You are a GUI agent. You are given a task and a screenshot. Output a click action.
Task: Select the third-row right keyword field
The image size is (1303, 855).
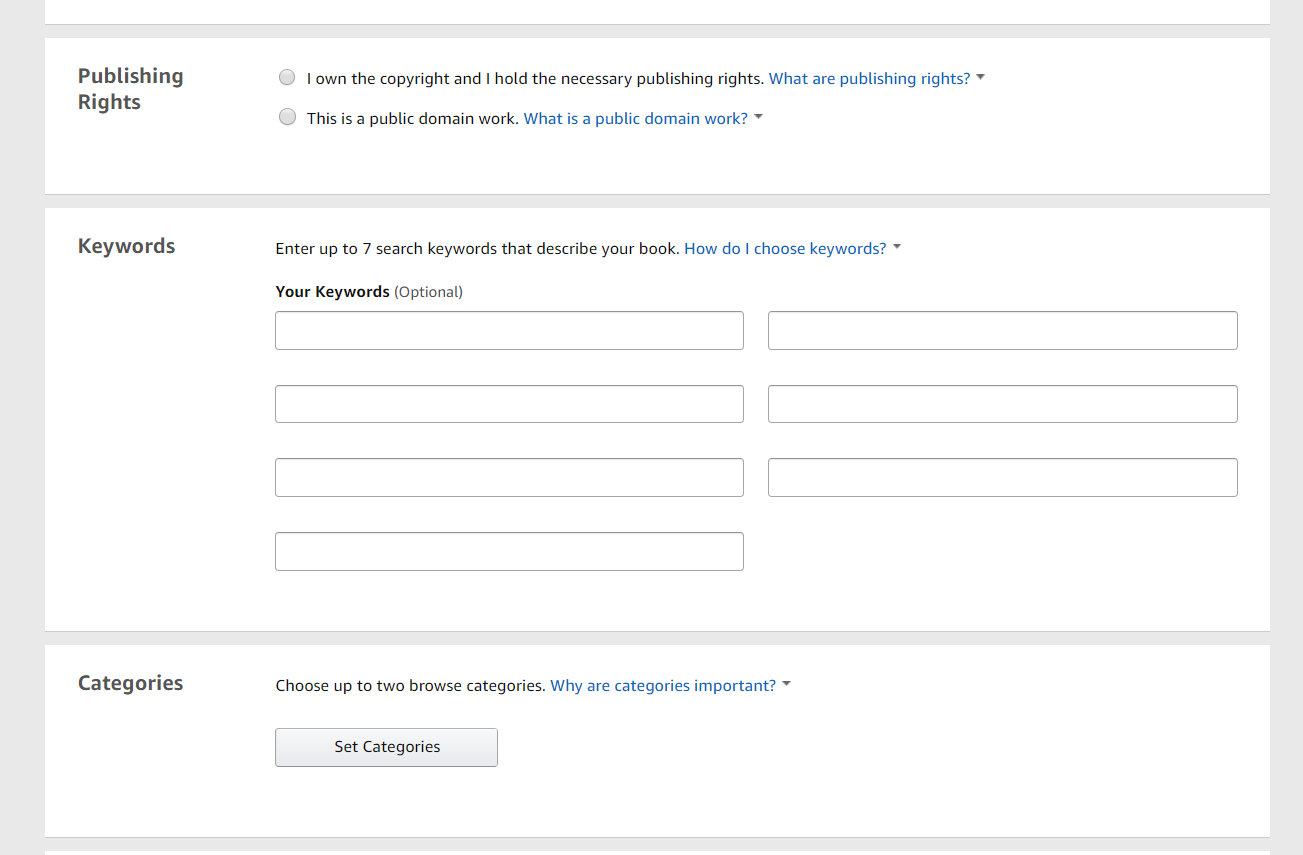coord(1002,478)
